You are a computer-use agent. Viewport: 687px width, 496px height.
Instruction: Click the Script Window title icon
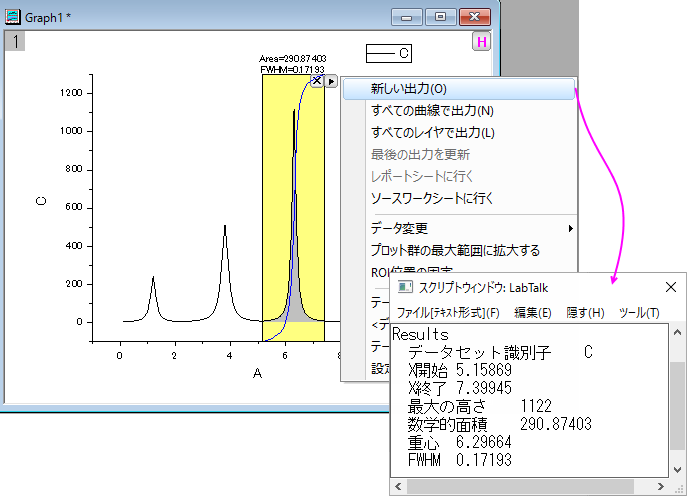tap(405, 287)
